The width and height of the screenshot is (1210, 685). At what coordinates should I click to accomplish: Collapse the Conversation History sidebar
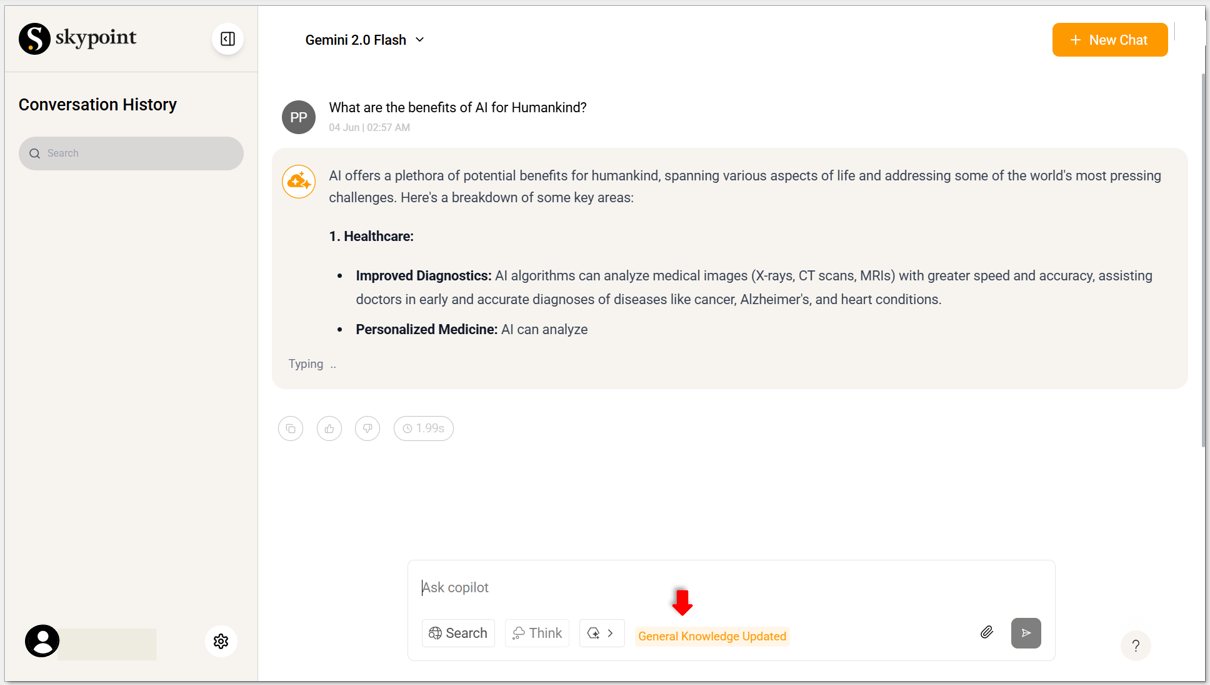(228, 39)
